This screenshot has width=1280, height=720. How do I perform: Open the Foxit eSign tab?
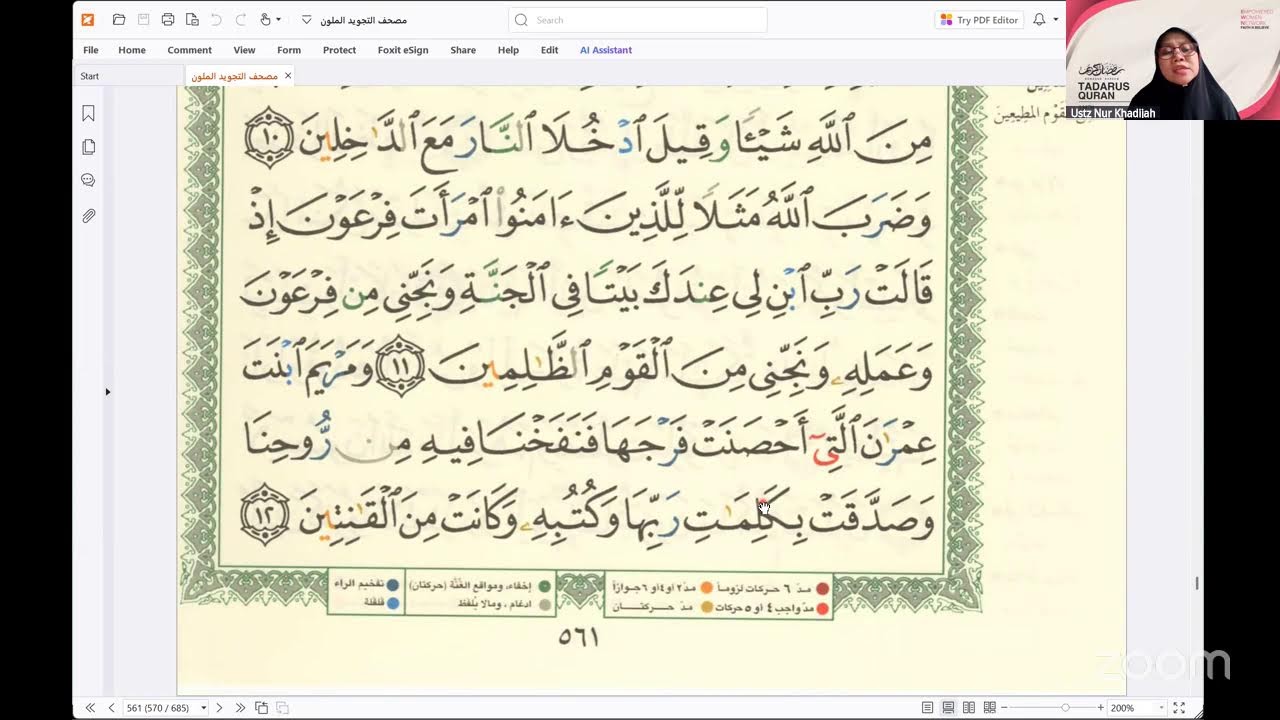pos(403,50)
